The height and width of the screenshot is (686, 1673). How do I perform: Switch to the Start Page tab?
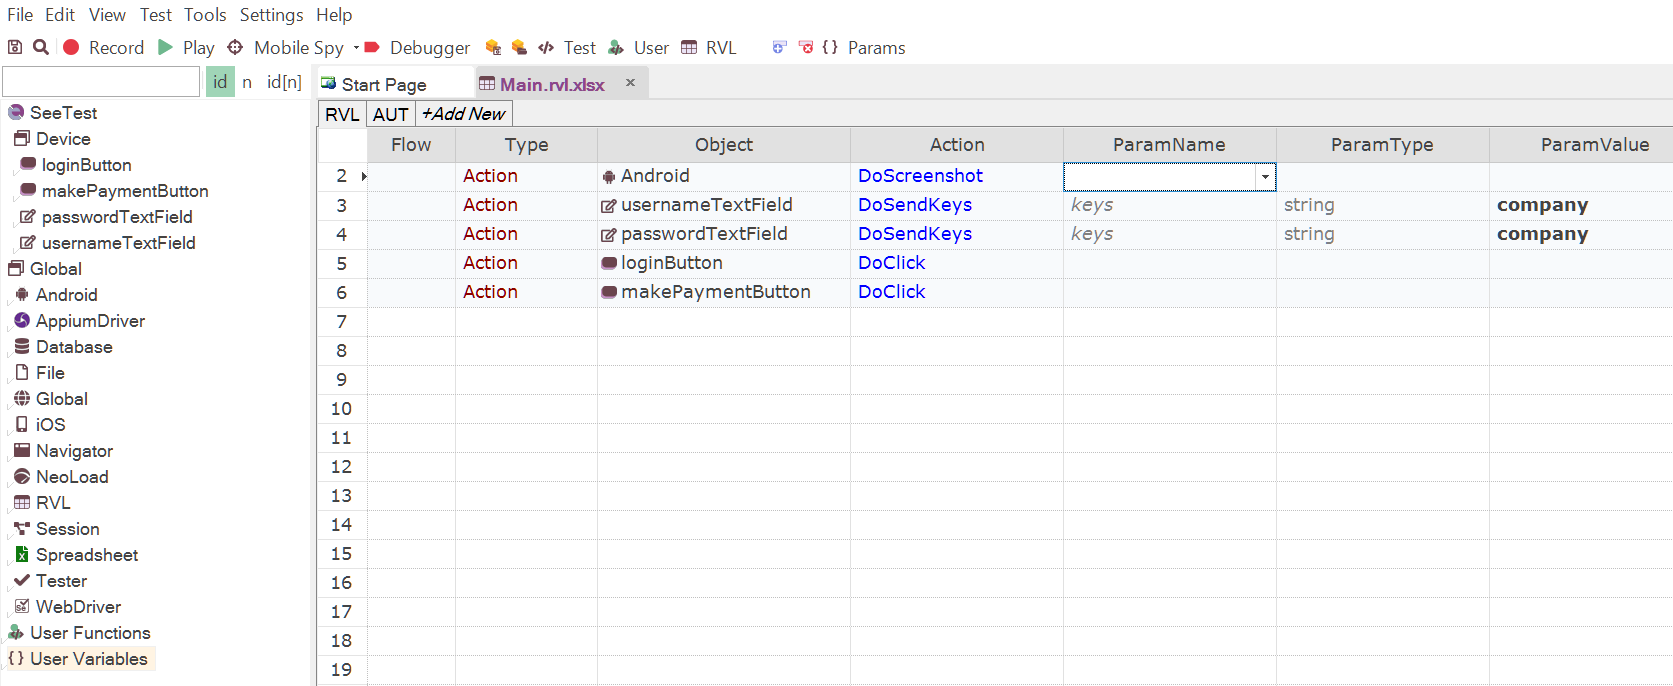[x=384, y=84]
